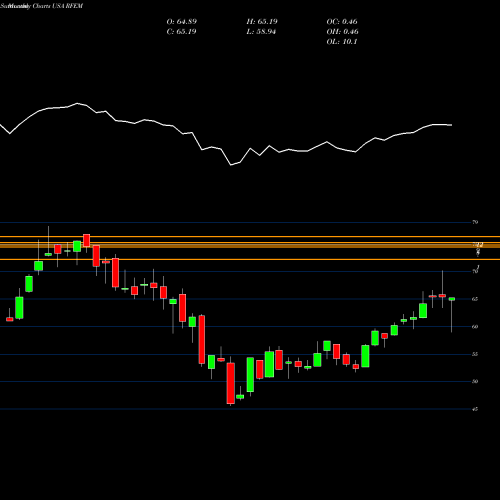Click the 55 price axis label
Screen dimensions: 500x500
(x=475, y=354)
